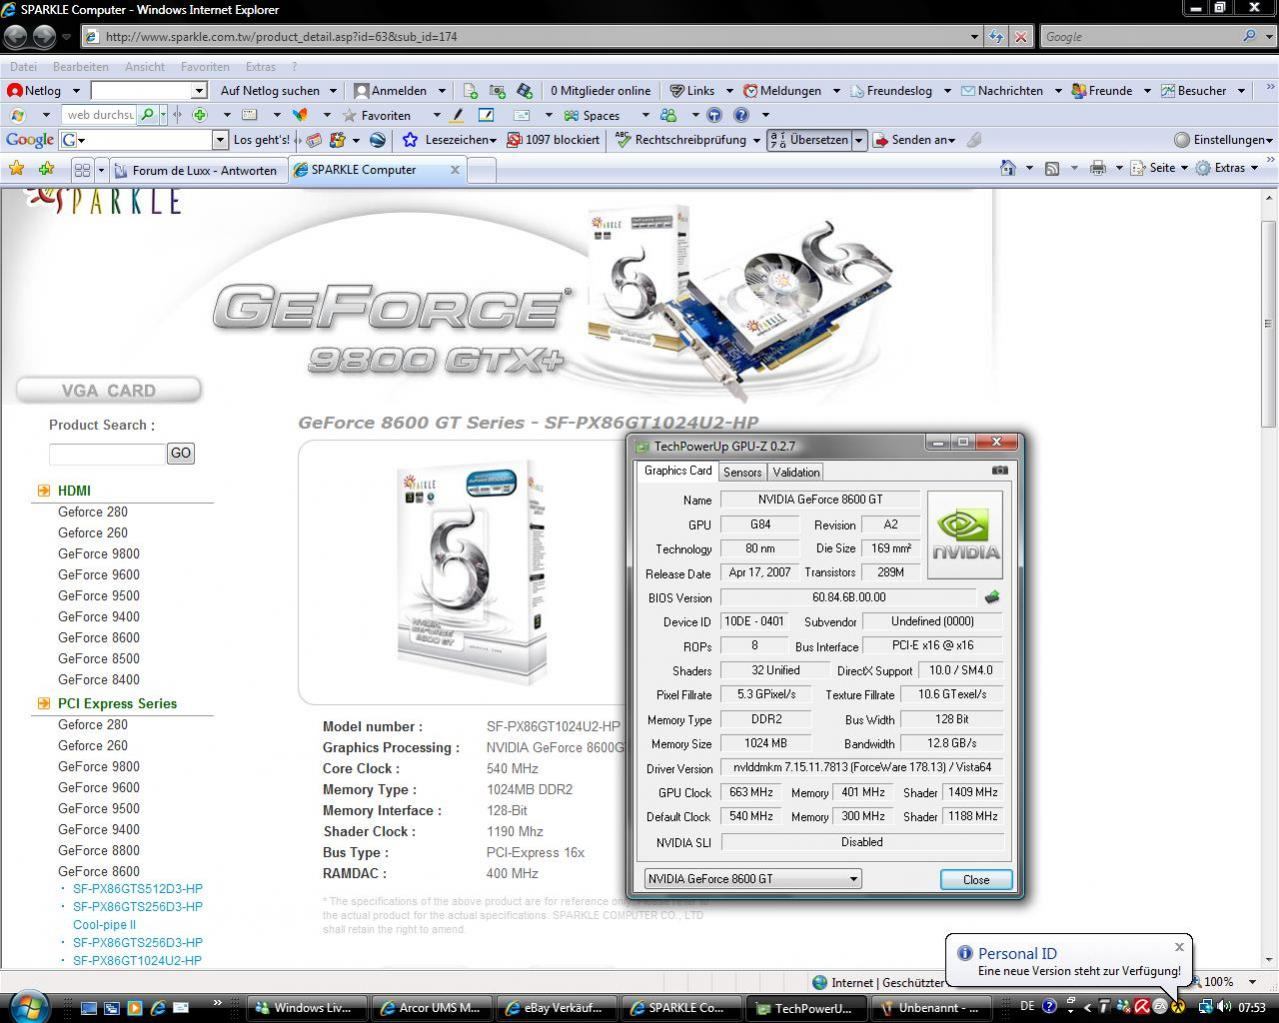Switch to the eBay Verkäuf... taskbar item
Screen dimensions: 1279x1023
point(556,1007)
